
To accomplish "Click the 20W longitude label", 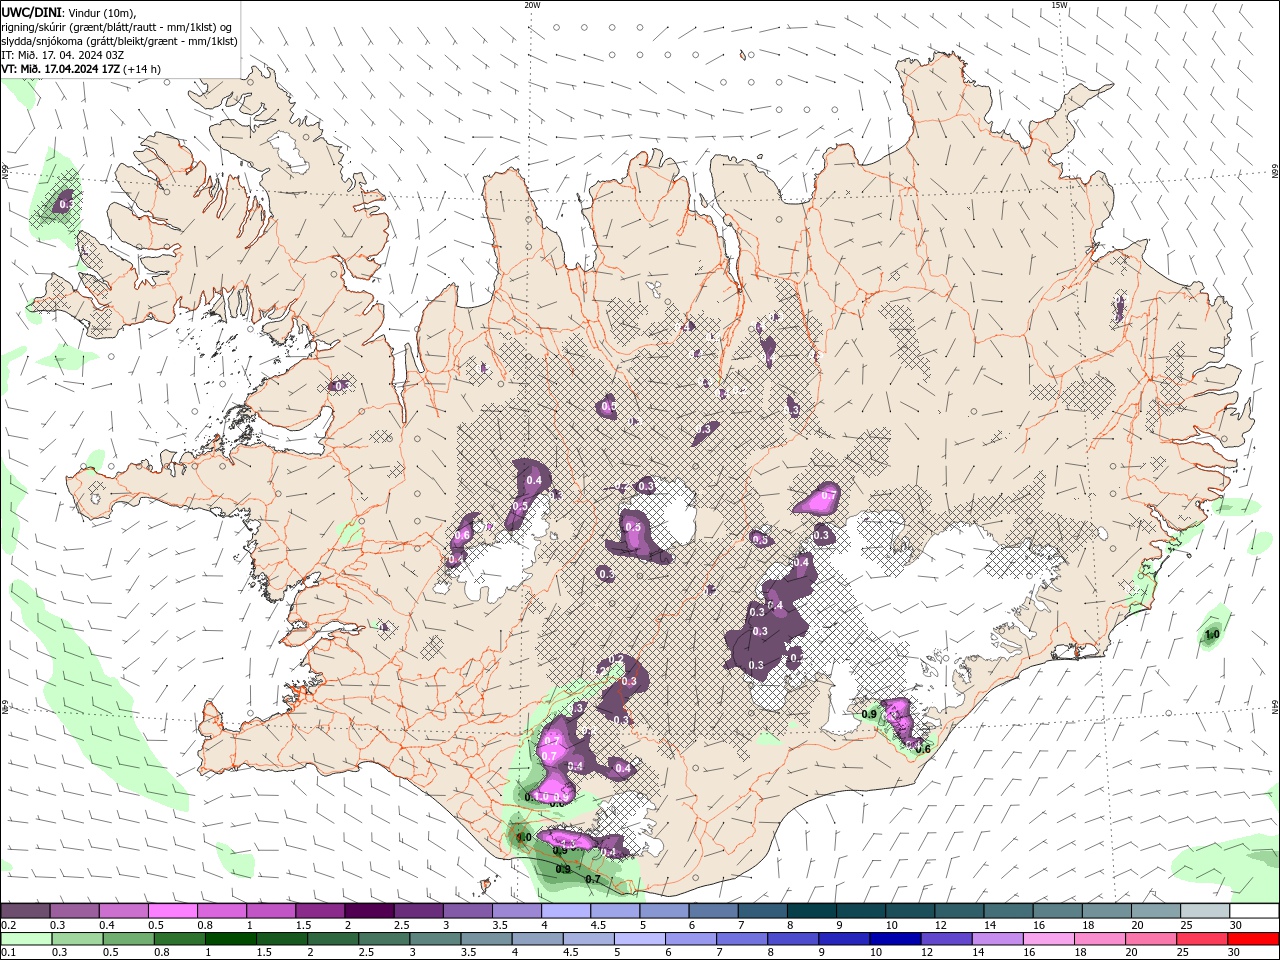I will pos(532,5).
